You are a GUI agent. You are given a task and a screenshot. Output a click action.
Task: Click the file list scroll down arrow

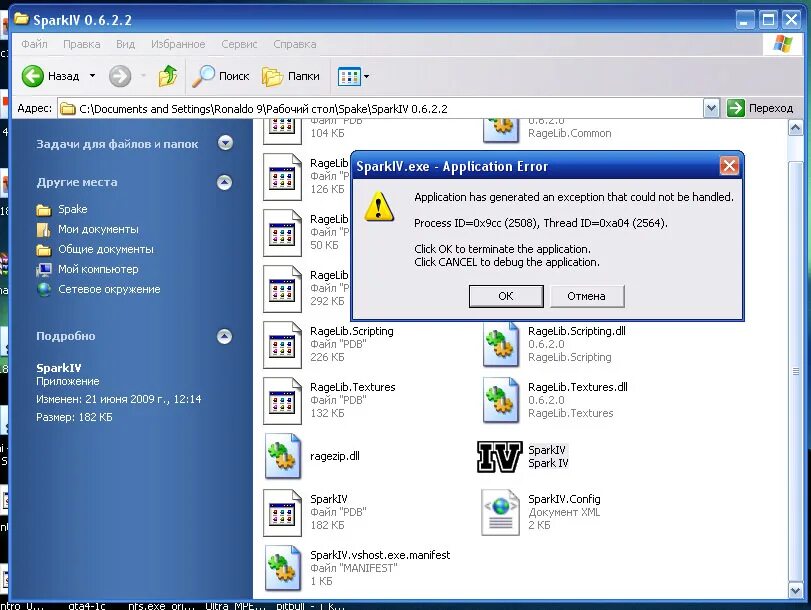[x=795, y=590]
